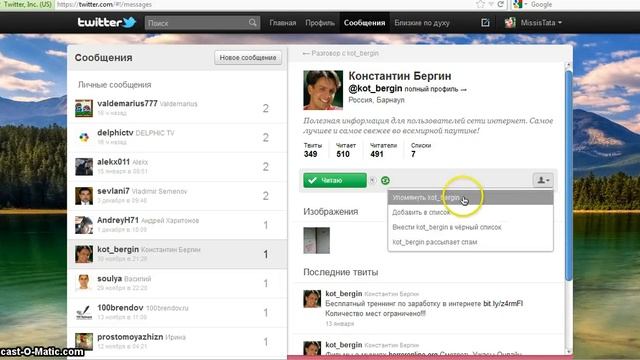Screen dimensions: 640x360
Task: Click AndreyH71 avatar thumbnail
Action: click(x=84, y=225)
